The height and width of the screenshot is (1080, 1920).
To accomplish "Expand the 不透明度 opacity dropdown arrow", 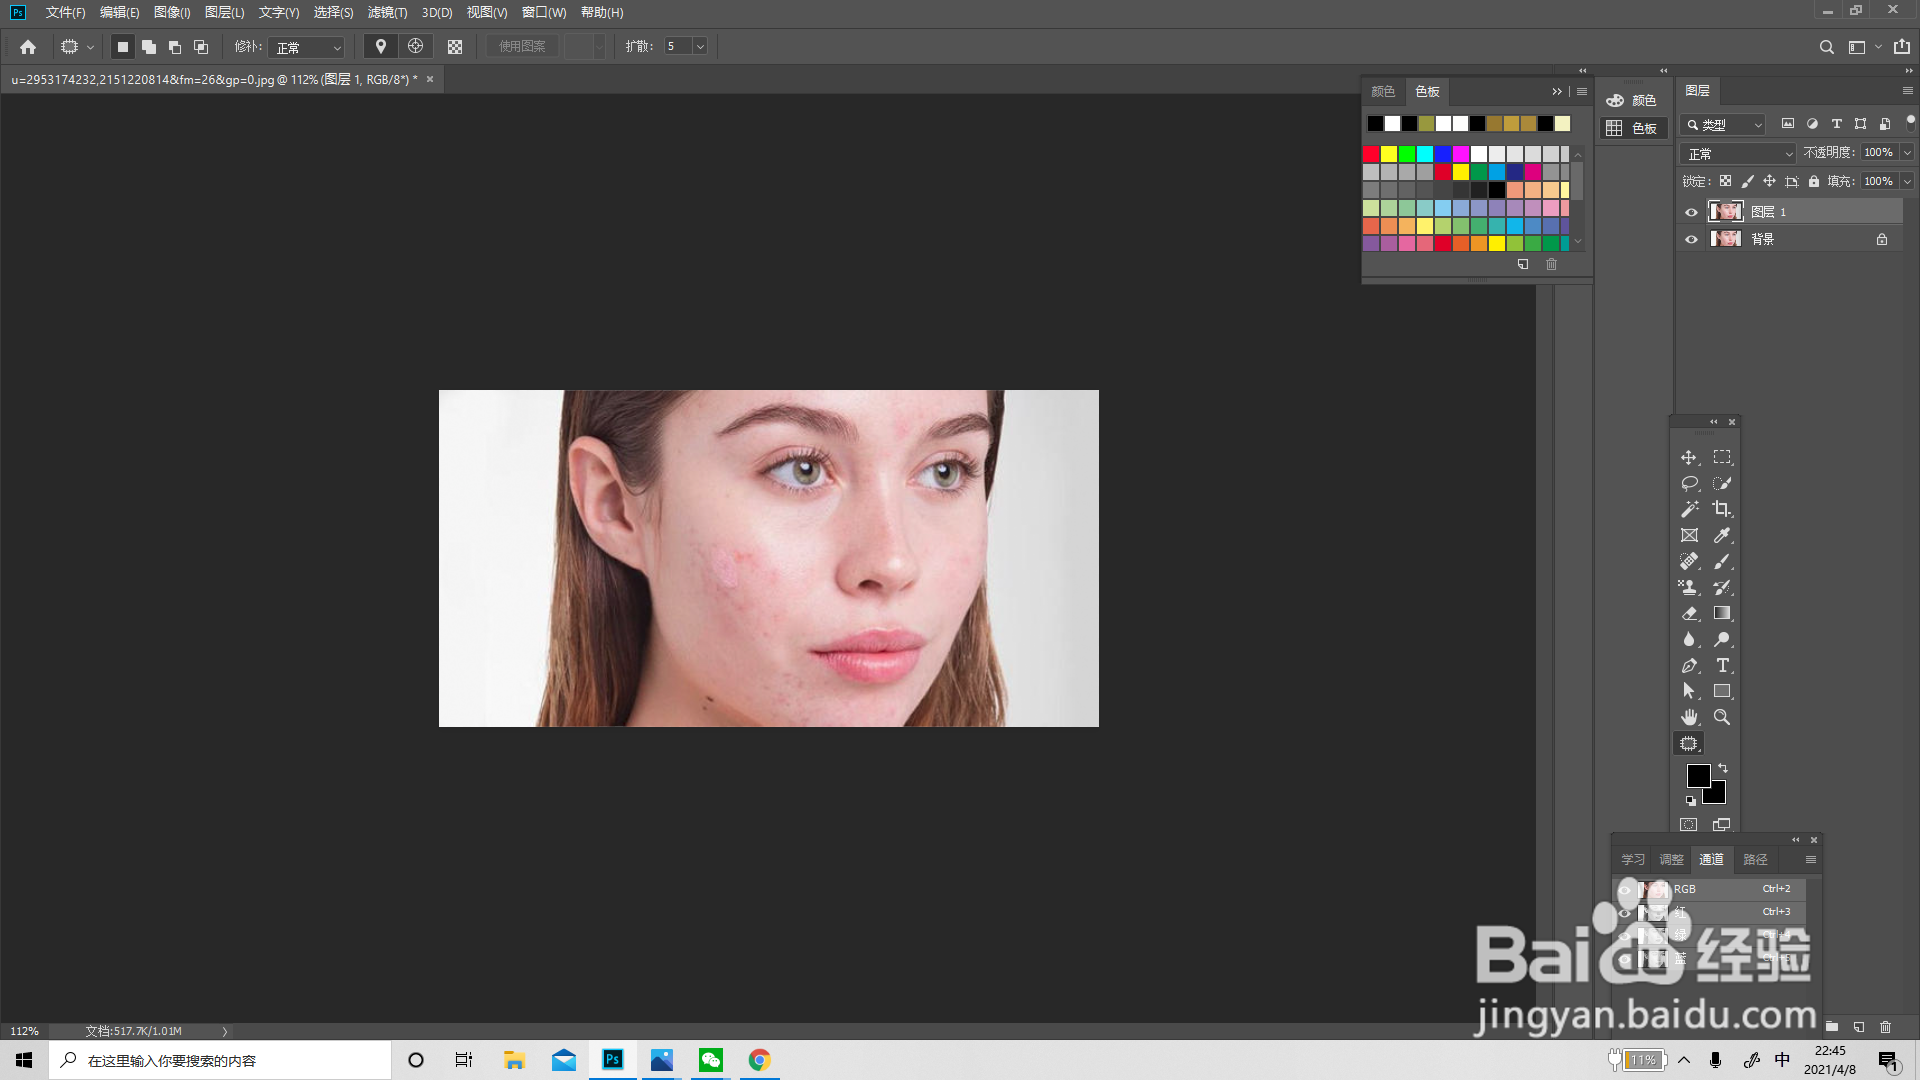I will coord(1907,153).
